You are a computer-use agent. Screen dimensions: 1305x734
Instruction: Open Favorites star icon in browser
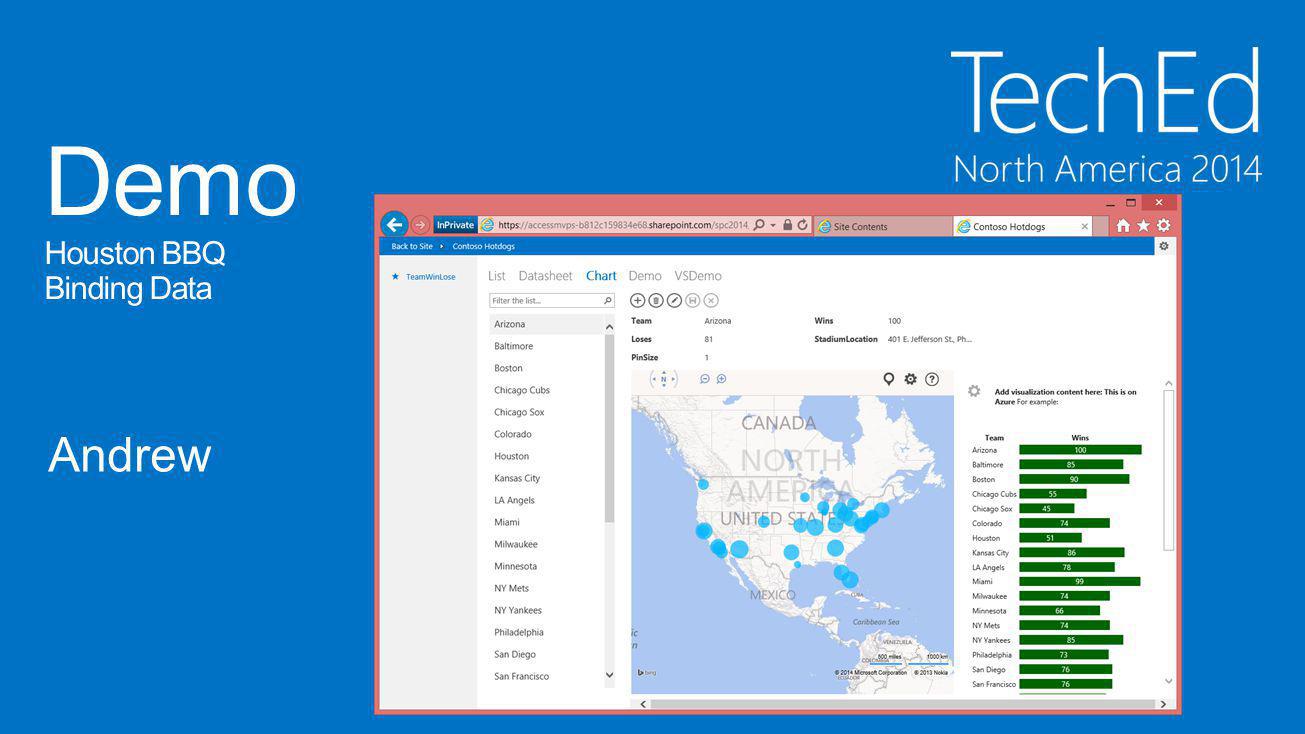click(1143, 226)
